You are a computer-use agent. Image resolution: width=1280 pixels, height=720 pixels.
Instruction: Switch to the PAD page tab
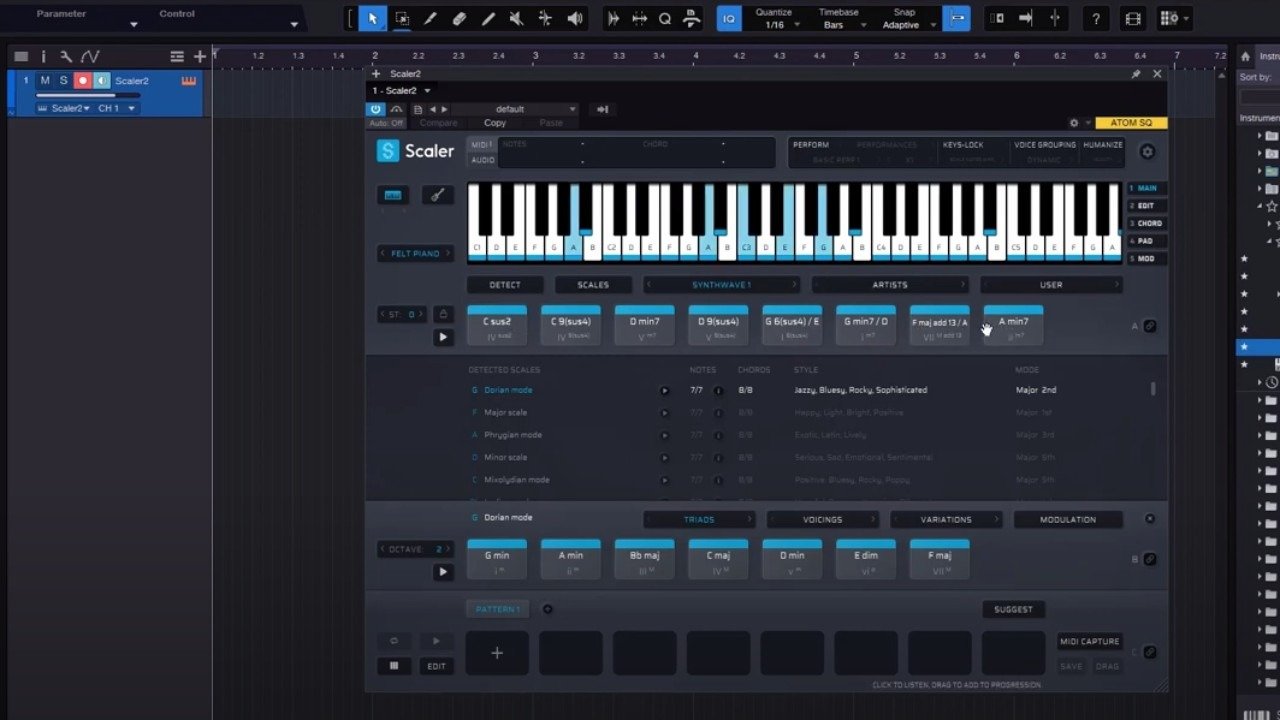click(x=1145, y=241)
